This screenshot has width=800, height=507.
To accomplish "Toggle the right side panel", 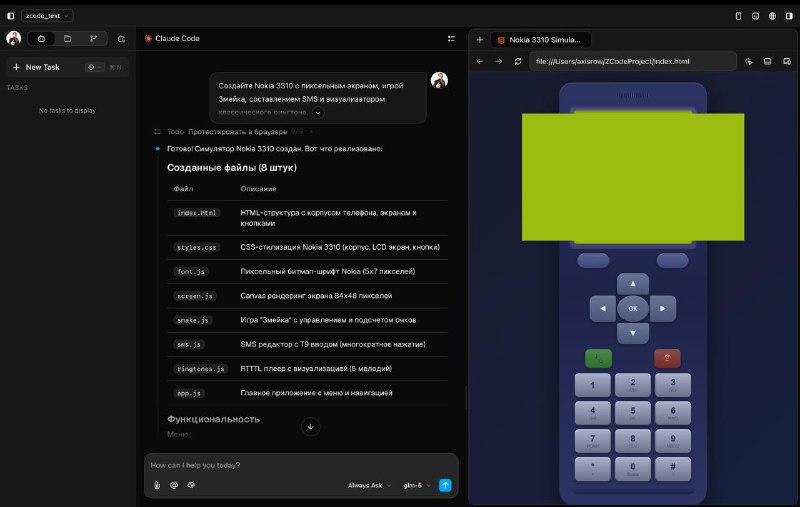I will 789,16.
